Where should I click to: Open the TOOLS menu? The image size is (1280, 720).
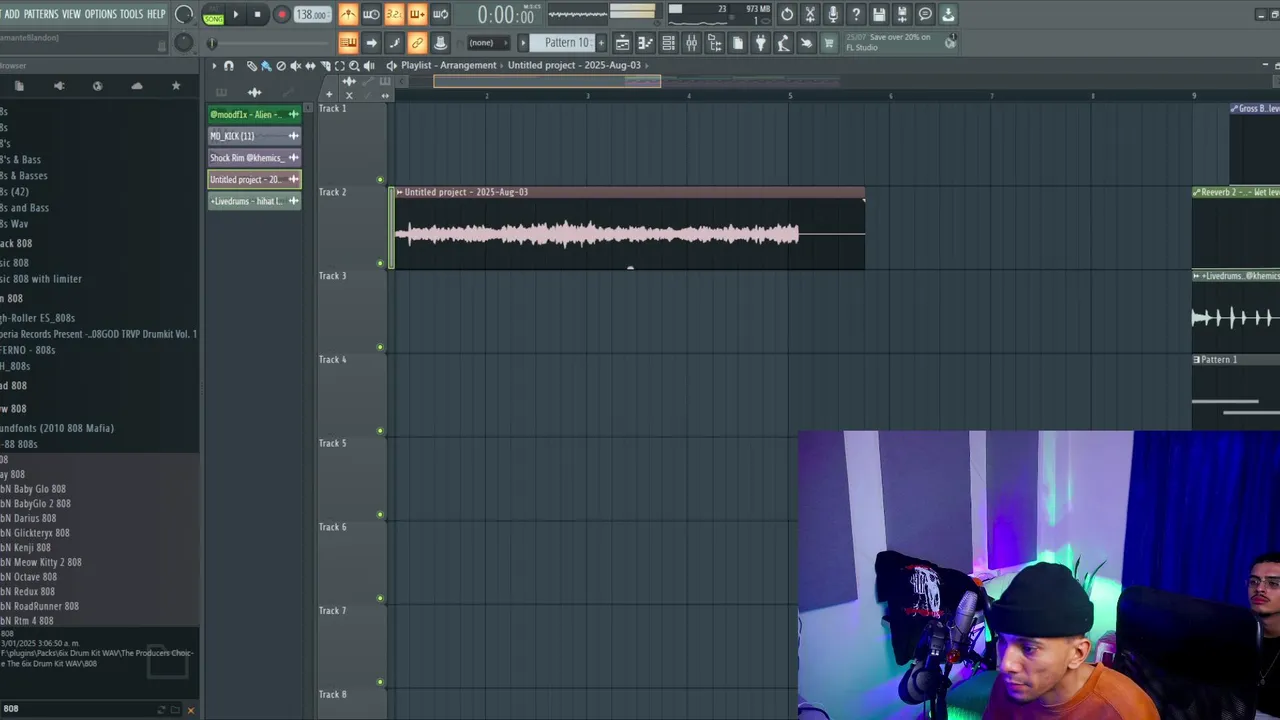132,14
